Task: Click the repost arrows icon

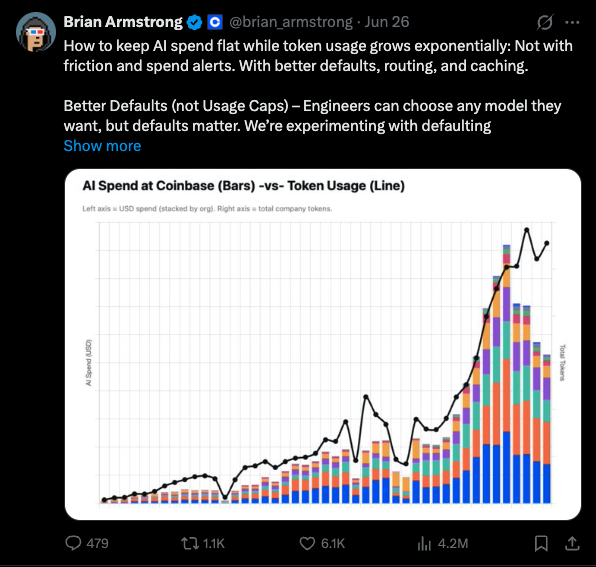Action: pyautogui.click(x=190, y=543)
